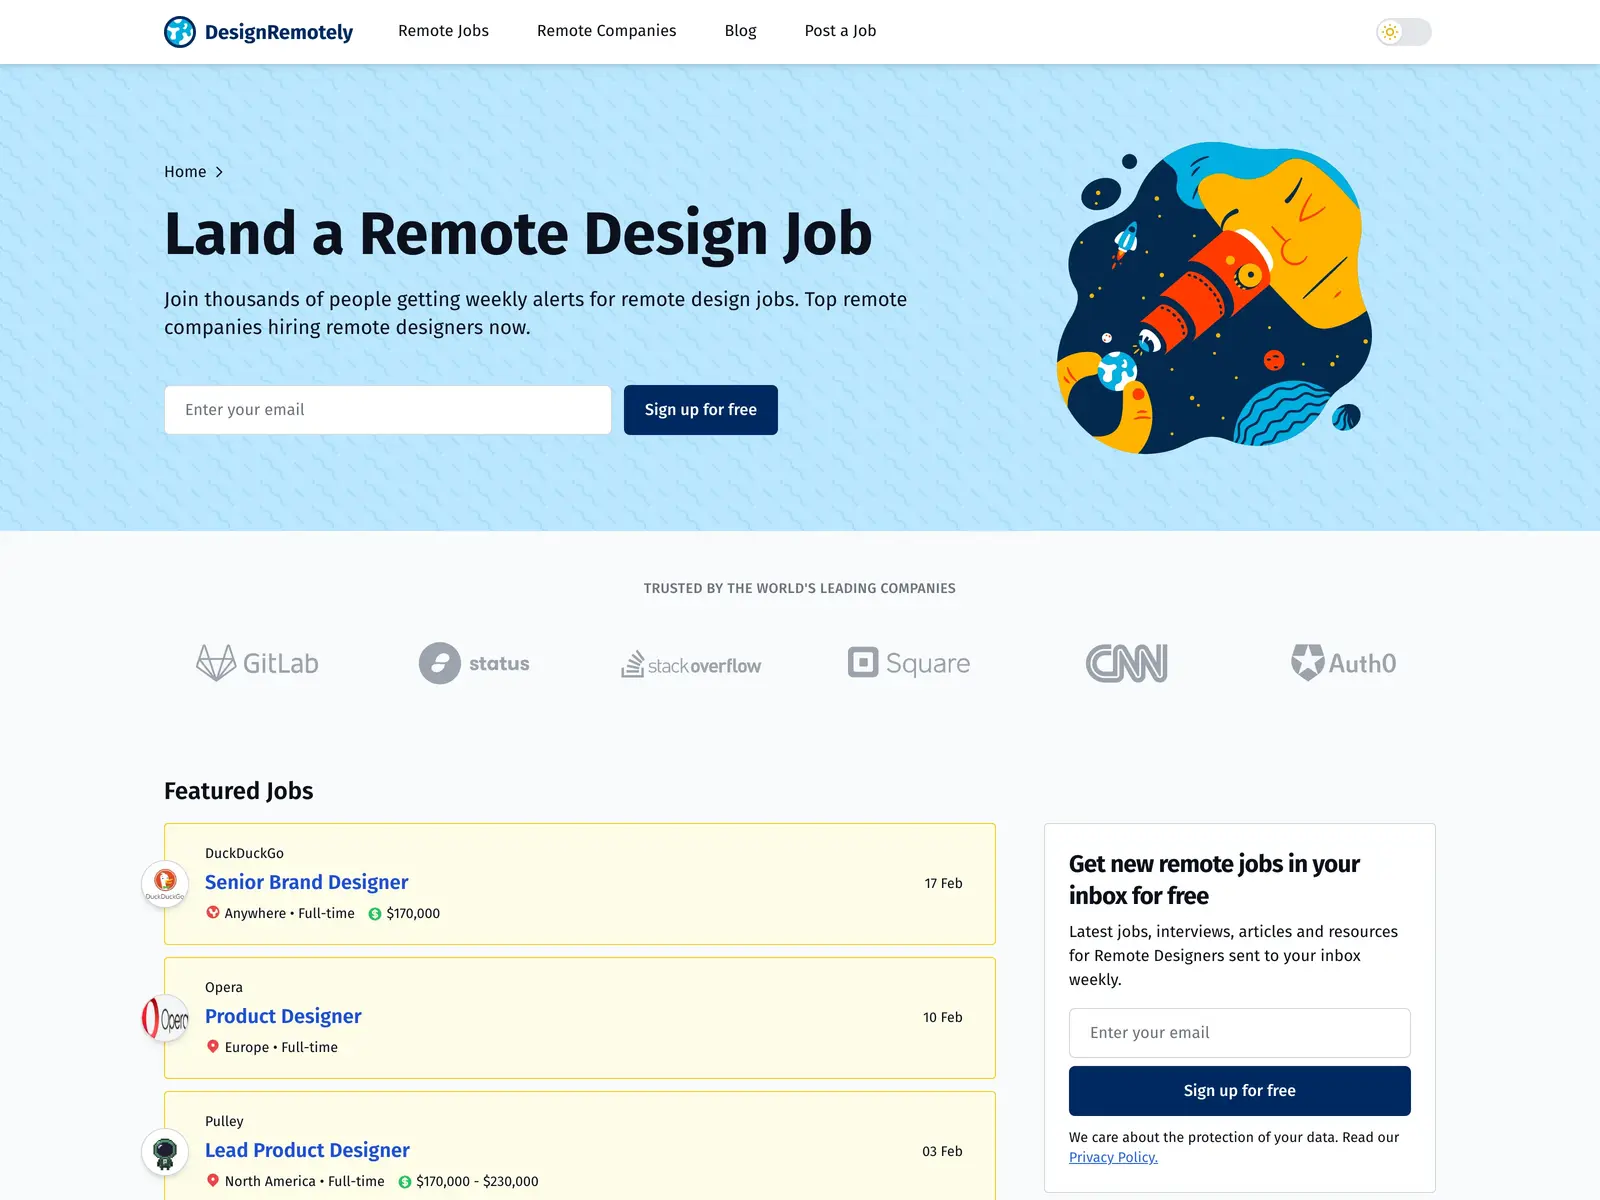Viewport: 1600px width, 1200px height.
Task: Click the Pulley company avatar
Action: (x=165, y=1152)
